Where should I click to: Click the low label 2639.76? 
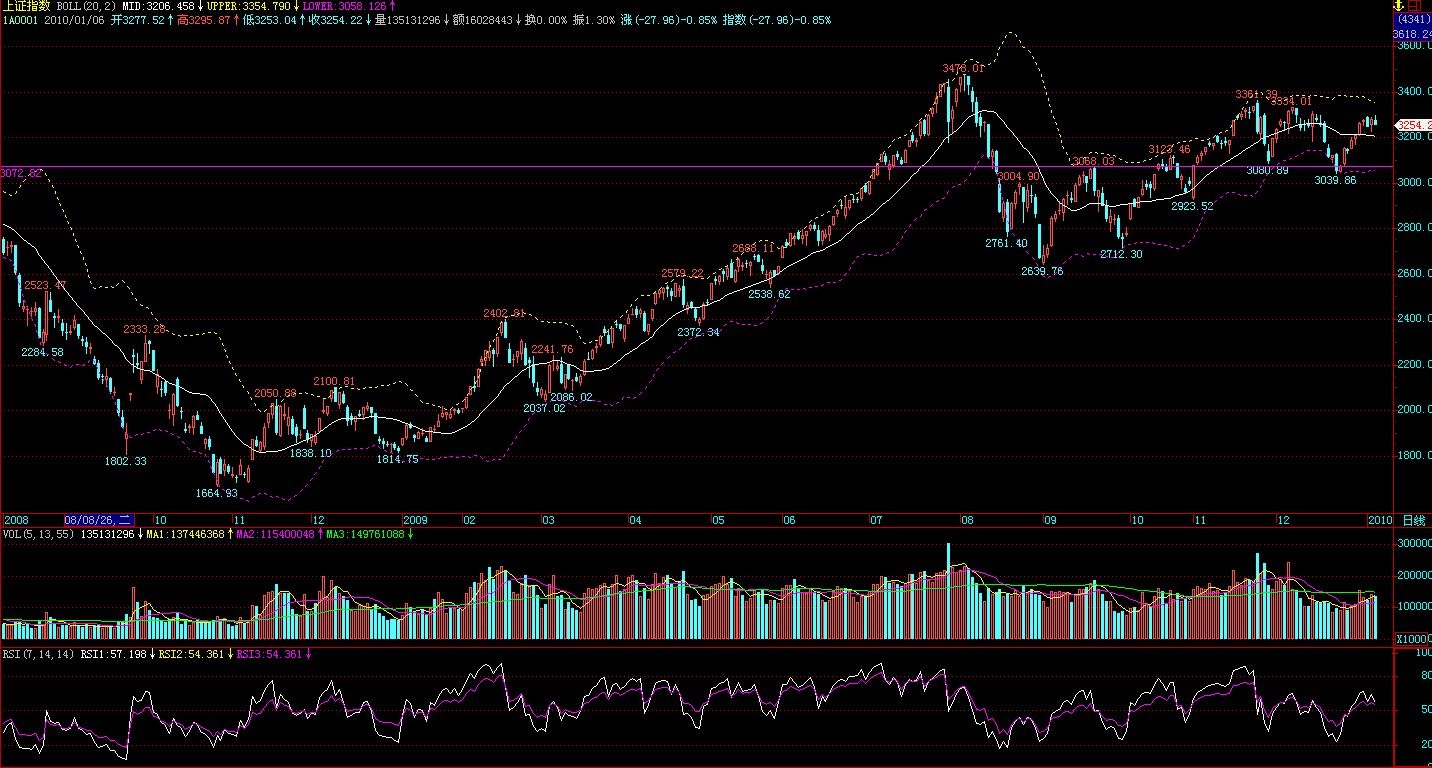point(1042,271)
